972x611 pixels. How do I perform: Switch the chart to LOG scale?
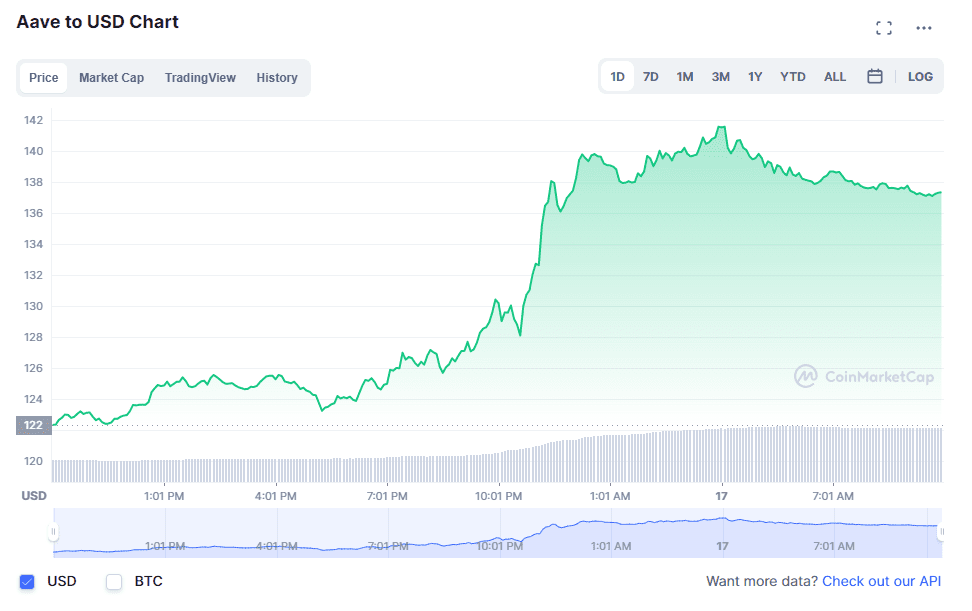point(920,76)
